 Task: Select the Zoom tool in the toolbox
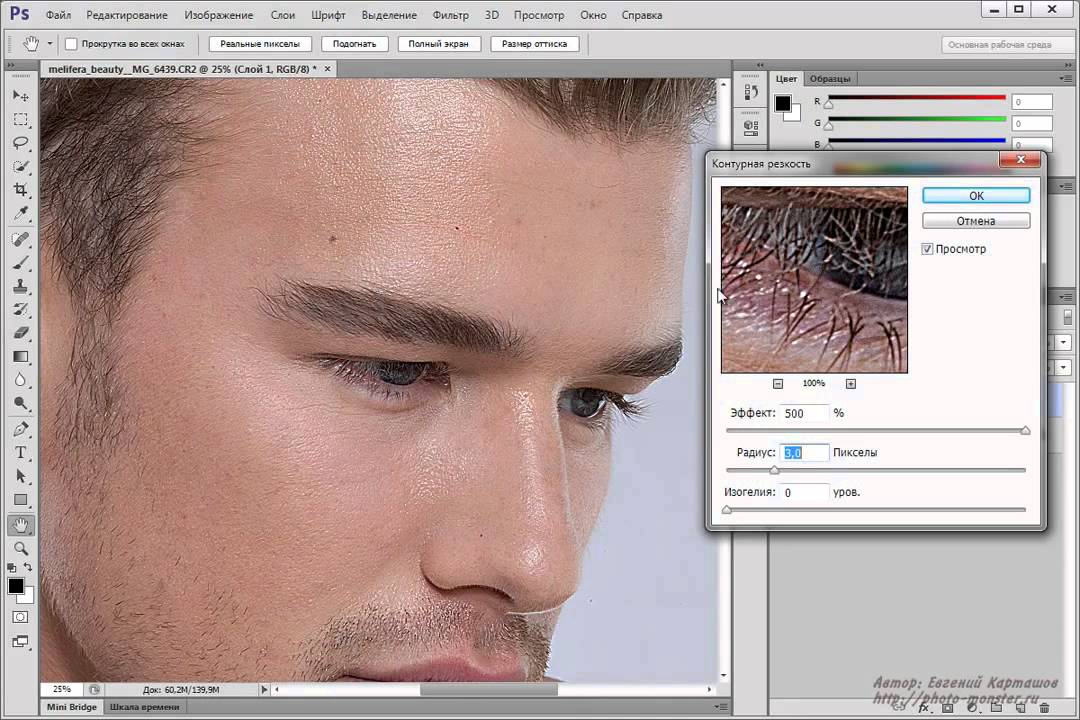pyautogui.click(x=21, y=548)
